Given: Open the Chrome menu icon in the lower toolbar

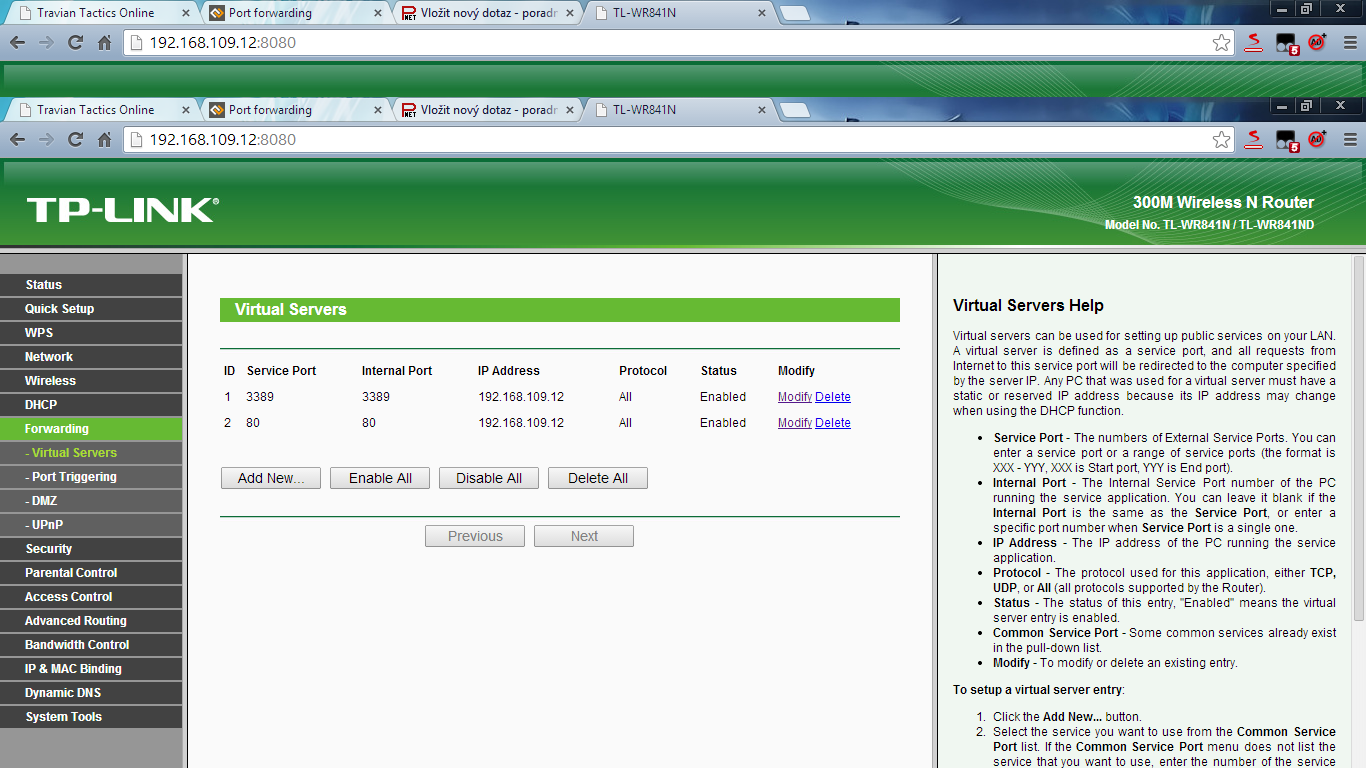Looking at the screenshot, I should coord(1350,140).
